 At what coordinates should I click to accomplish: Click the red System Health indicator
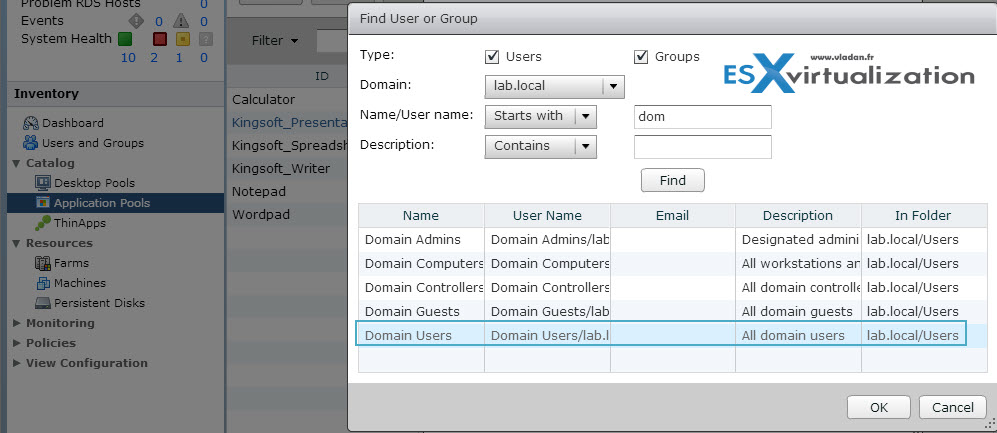(160, 39)
